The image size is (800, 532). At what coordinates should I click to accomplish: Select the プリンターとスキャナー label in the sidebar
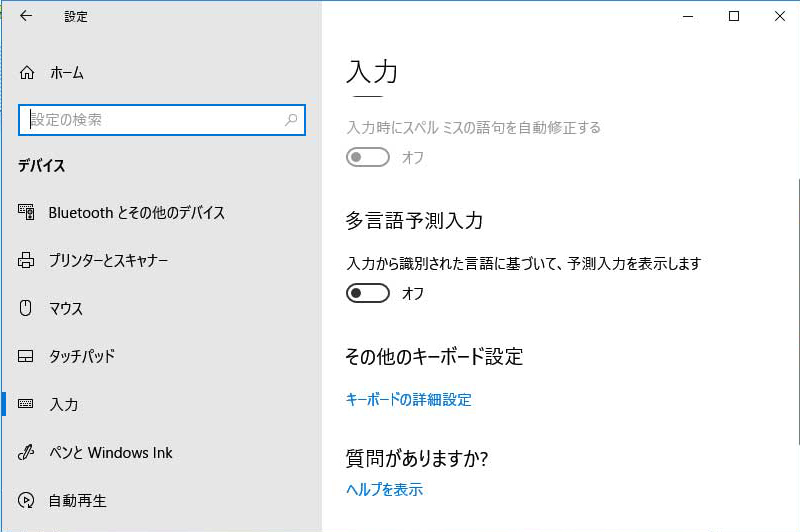tap(108, 261)
